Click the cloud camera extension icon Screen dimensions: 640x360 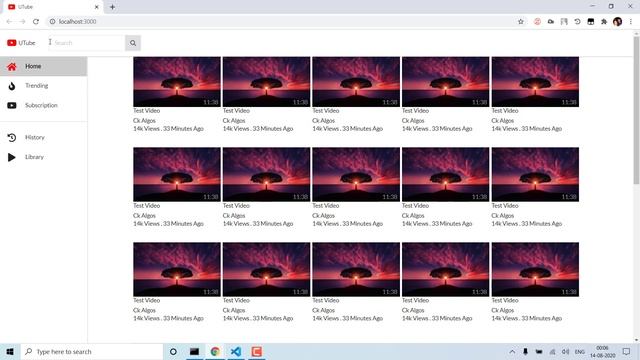551,22
